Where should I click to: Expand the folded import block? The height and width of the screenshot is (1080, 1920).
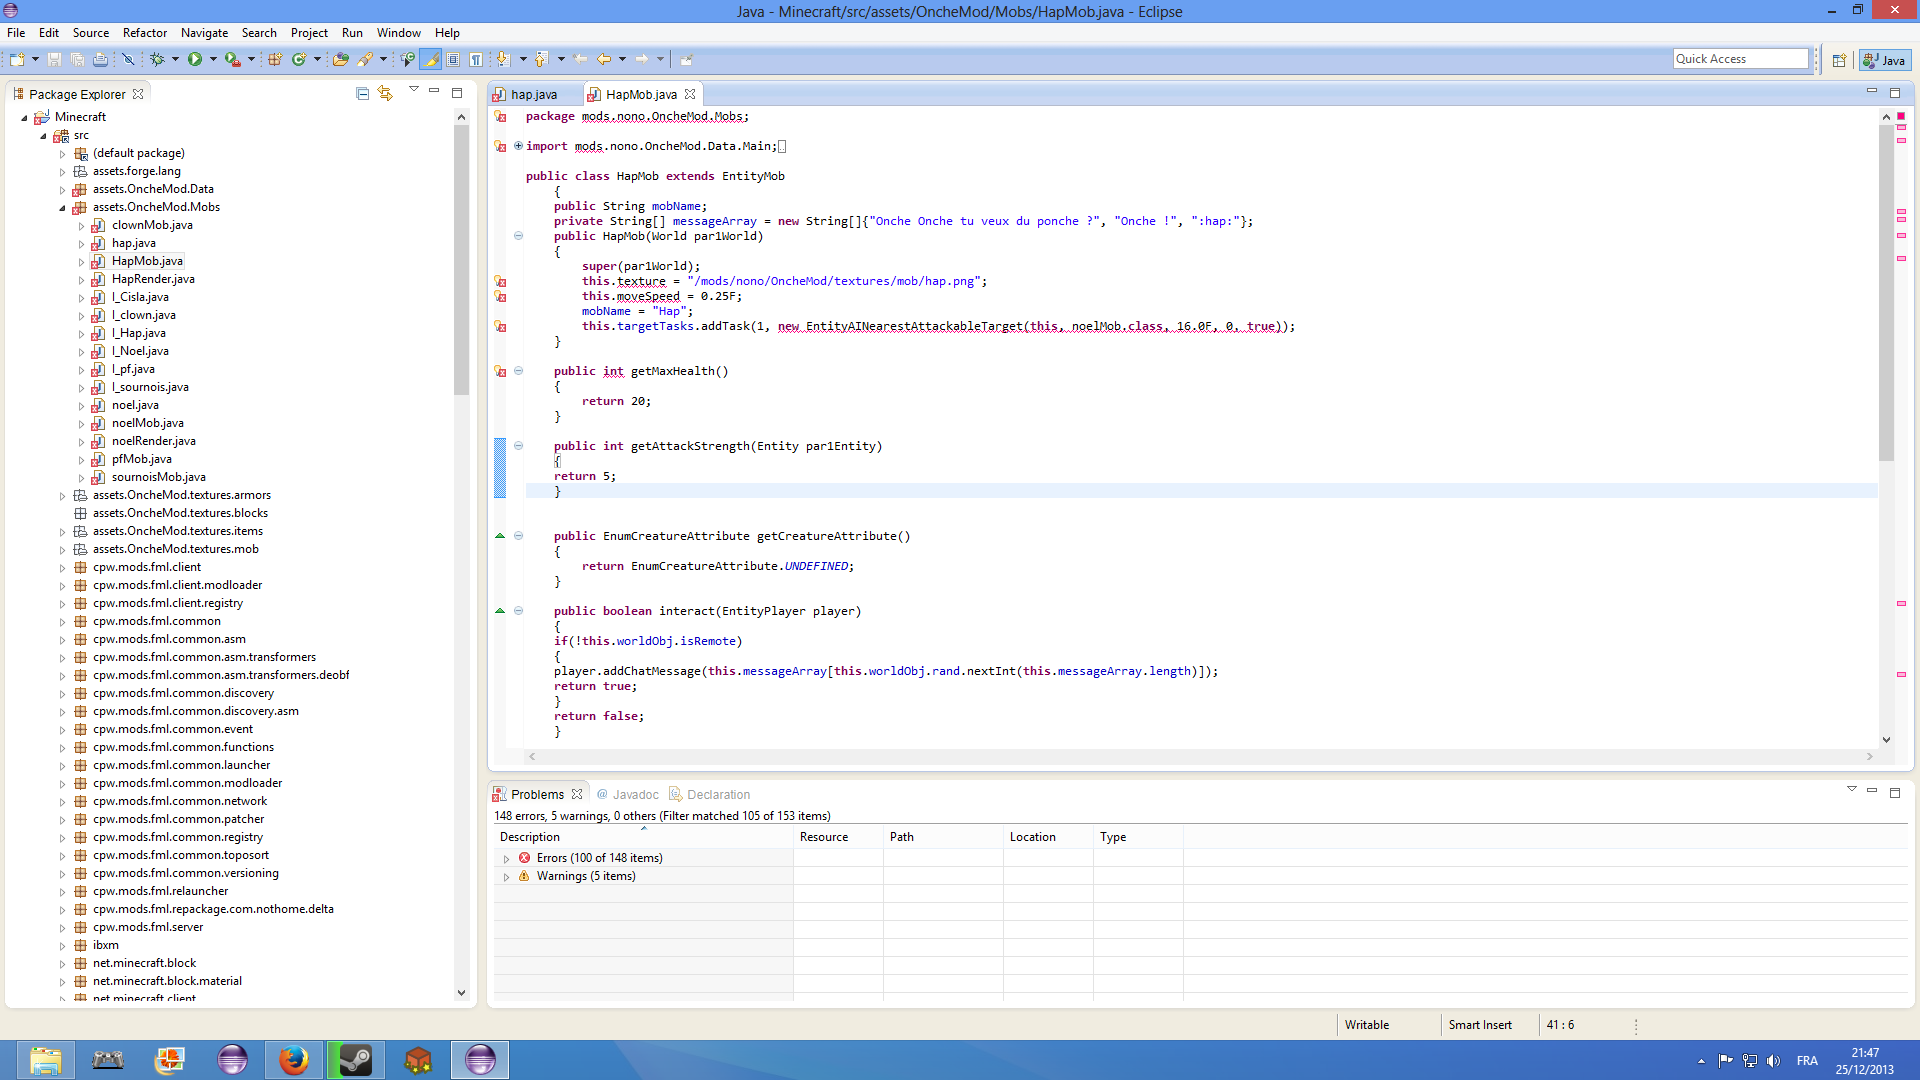click(x=518, y=146)
